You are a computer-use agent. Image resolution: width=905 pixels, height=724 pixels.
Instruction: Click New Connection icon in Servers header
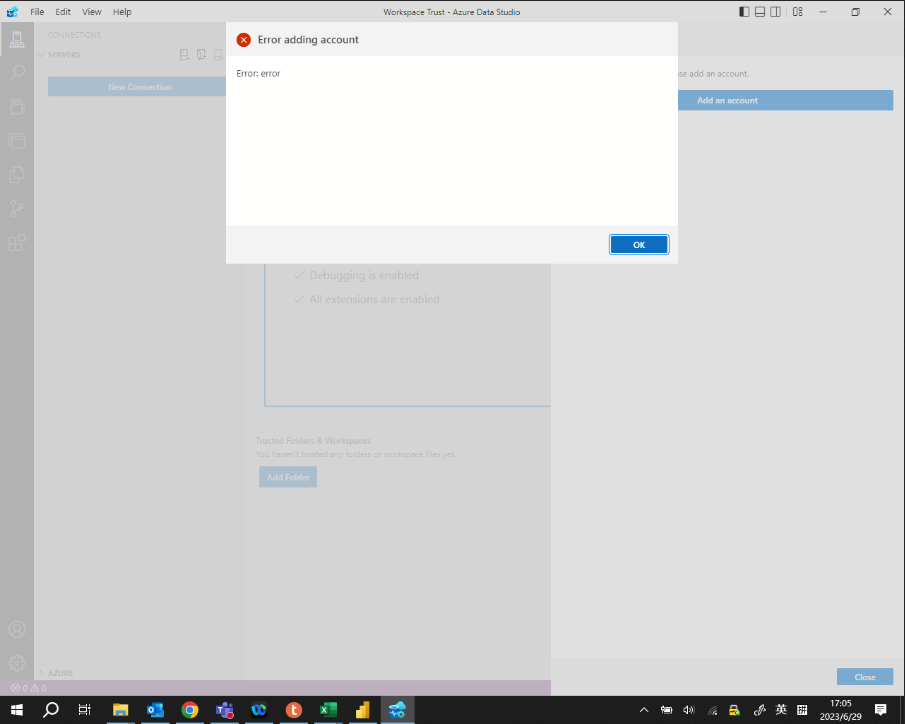[x=185, y=55]
